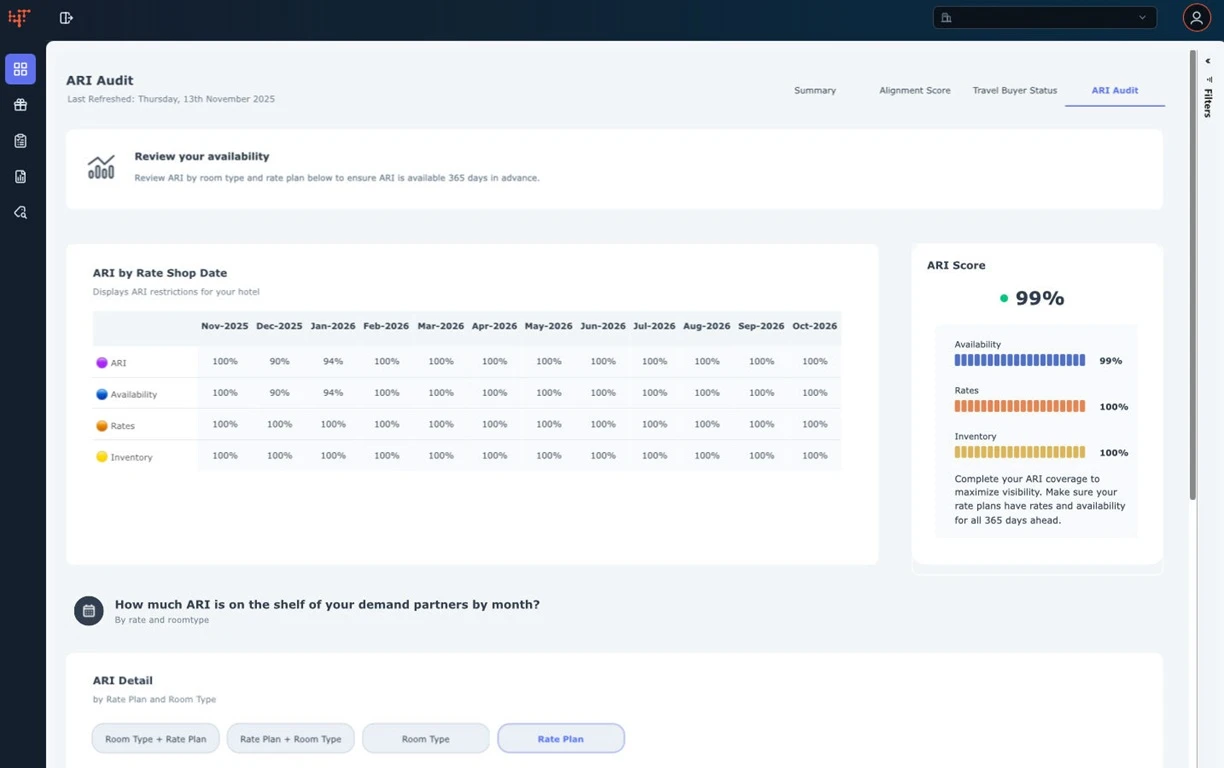Viewport: 1224px width, 768px height.
Task: Click the page vertical scrollbar
Action: pos(1192,275)
